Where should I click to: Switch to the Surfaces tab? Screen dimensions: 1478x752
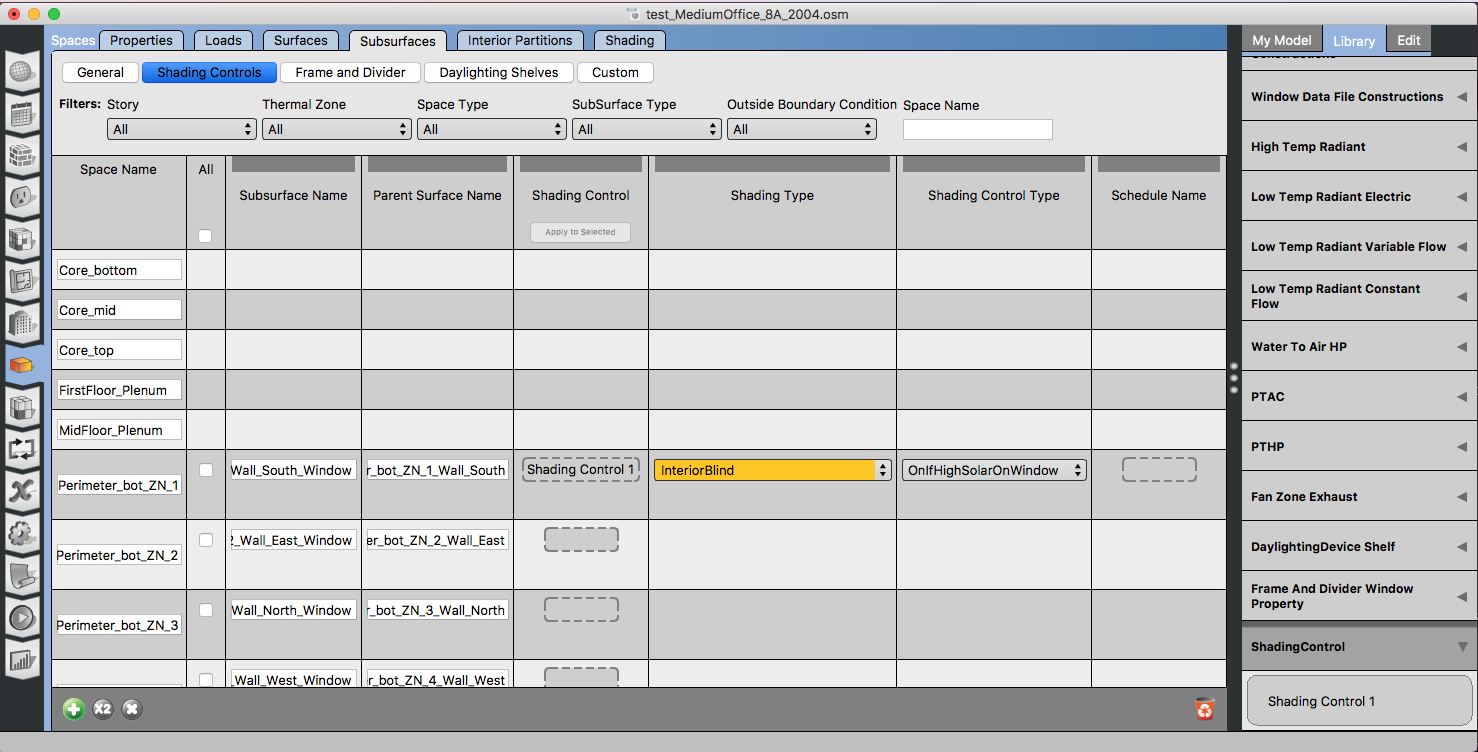301,40
